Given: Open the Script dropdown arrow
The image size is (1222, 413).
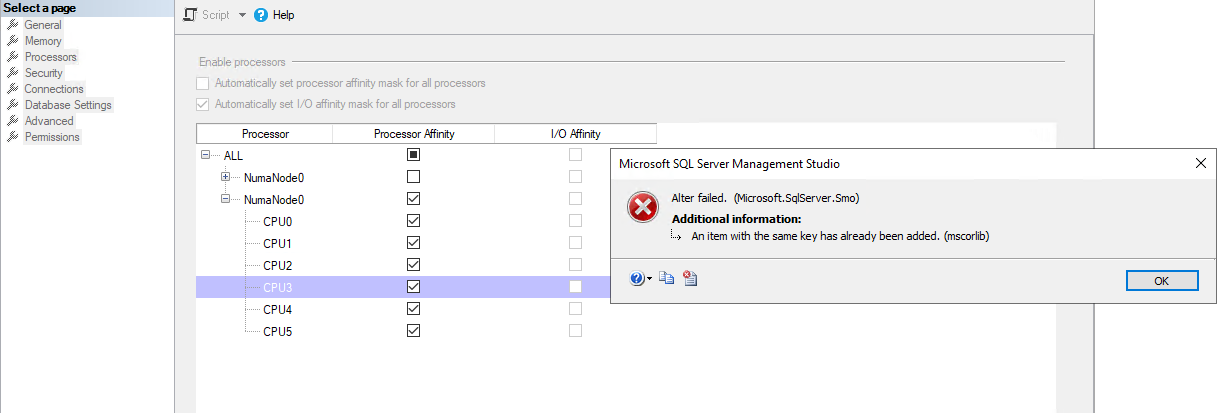Looking at the screenshot, I should (x=242, y=16).
